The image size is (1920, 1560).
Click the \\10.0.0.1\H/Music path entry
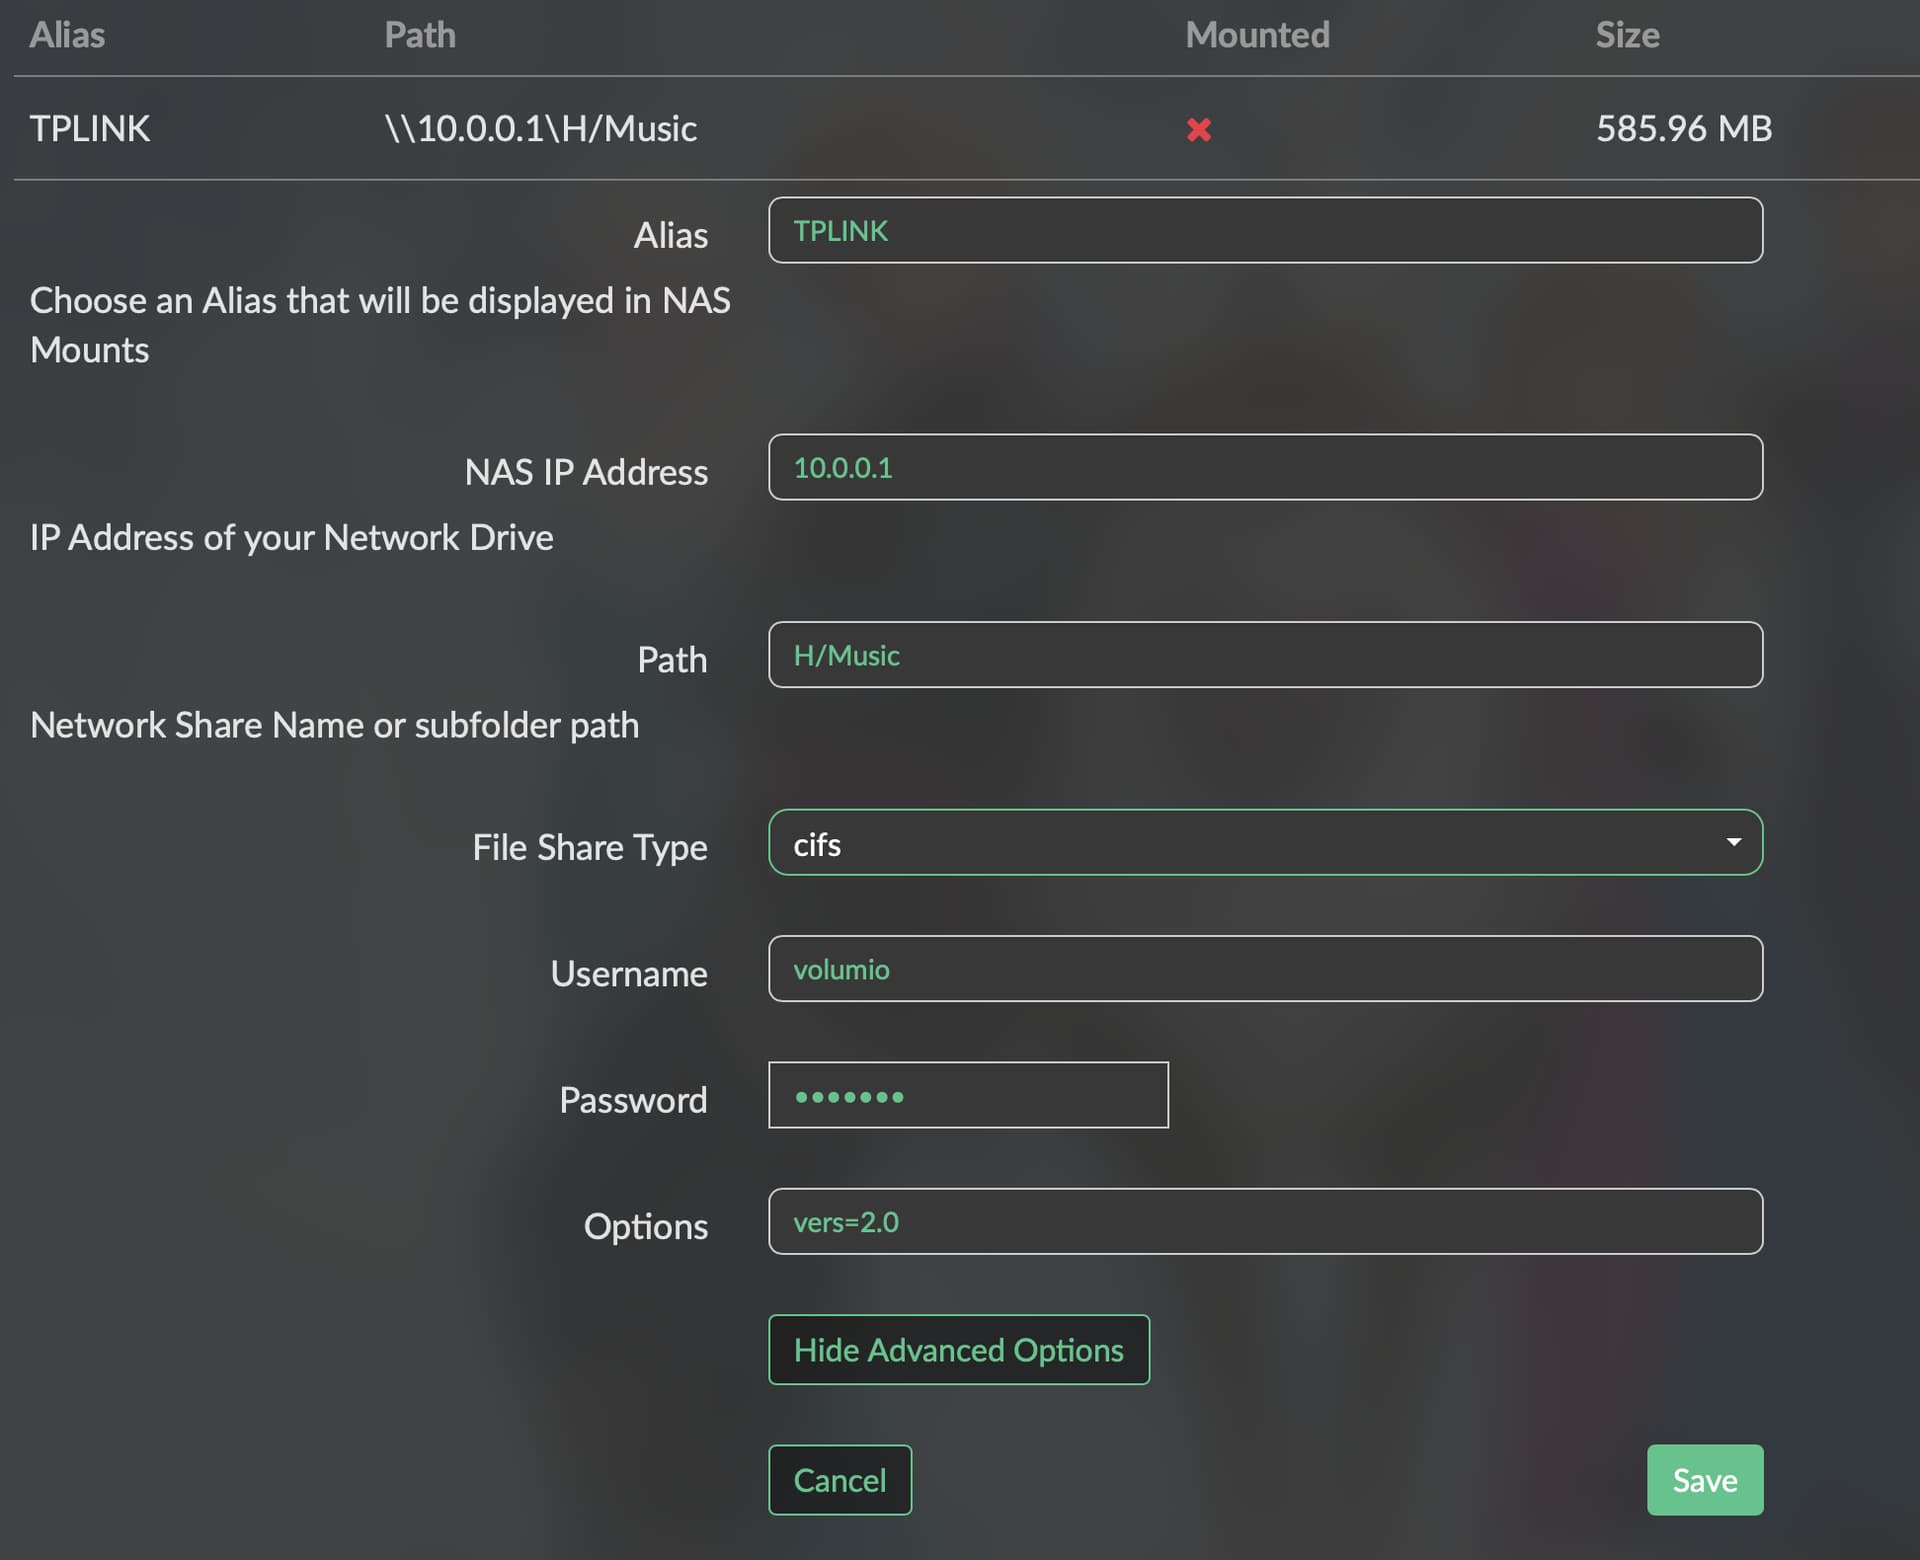540,128
